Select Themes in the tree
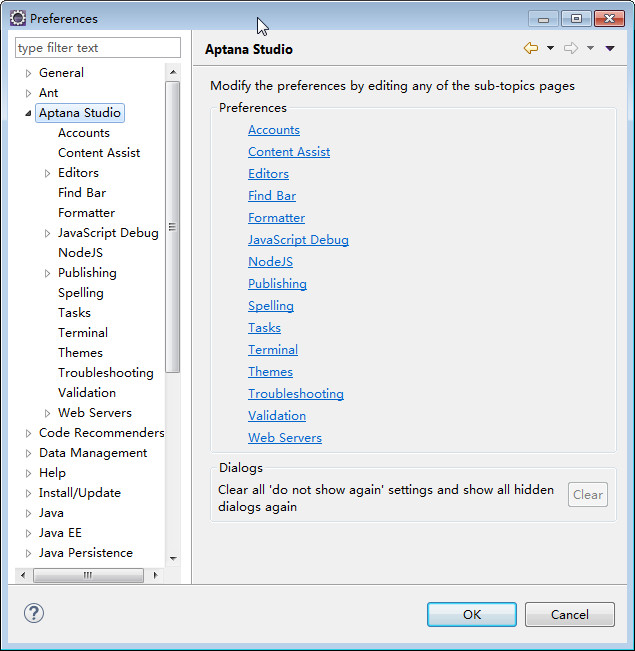Screen dimensions: 635x651 click(81, 352)
